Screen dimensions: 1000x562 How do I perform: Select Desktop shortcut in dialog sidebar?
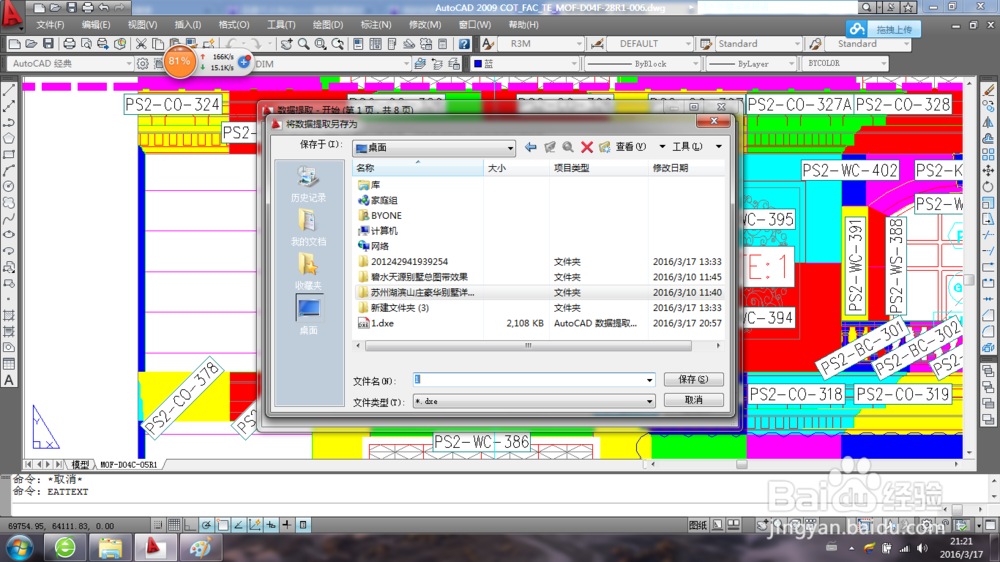click(x=308, y=316)
